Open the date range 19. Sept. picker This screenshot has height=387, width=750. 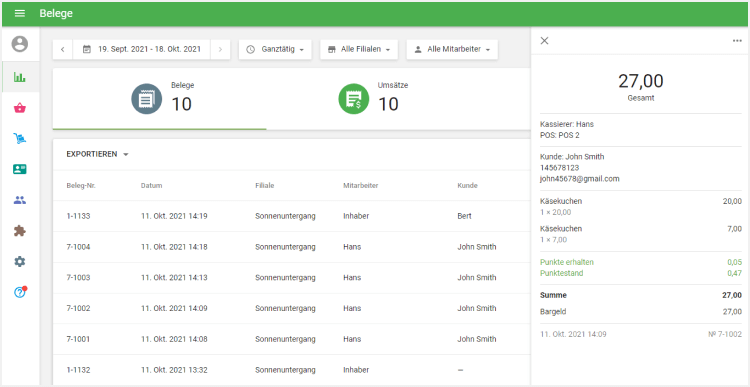click(142, 49)
